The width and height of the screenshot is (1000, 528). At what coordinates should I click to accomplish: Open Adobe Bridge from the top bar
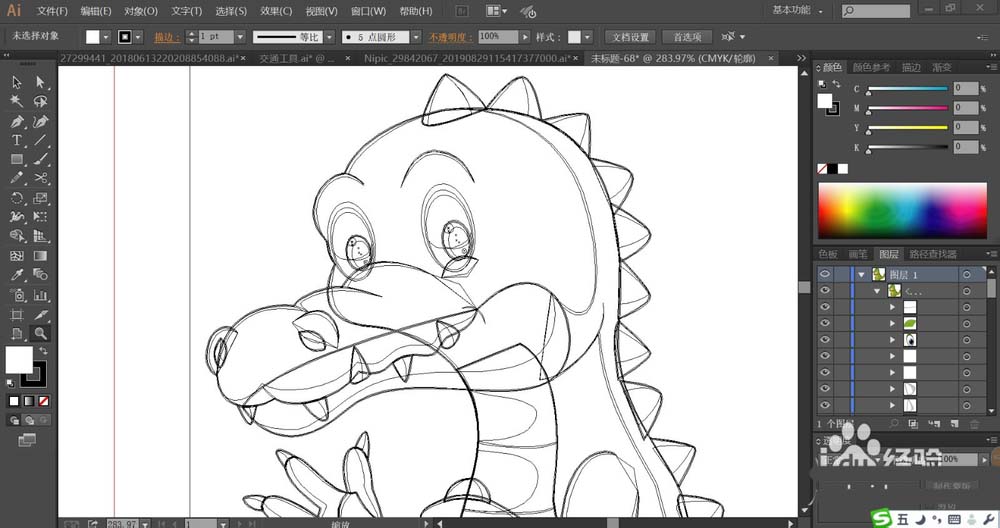(x=461, y=11)
